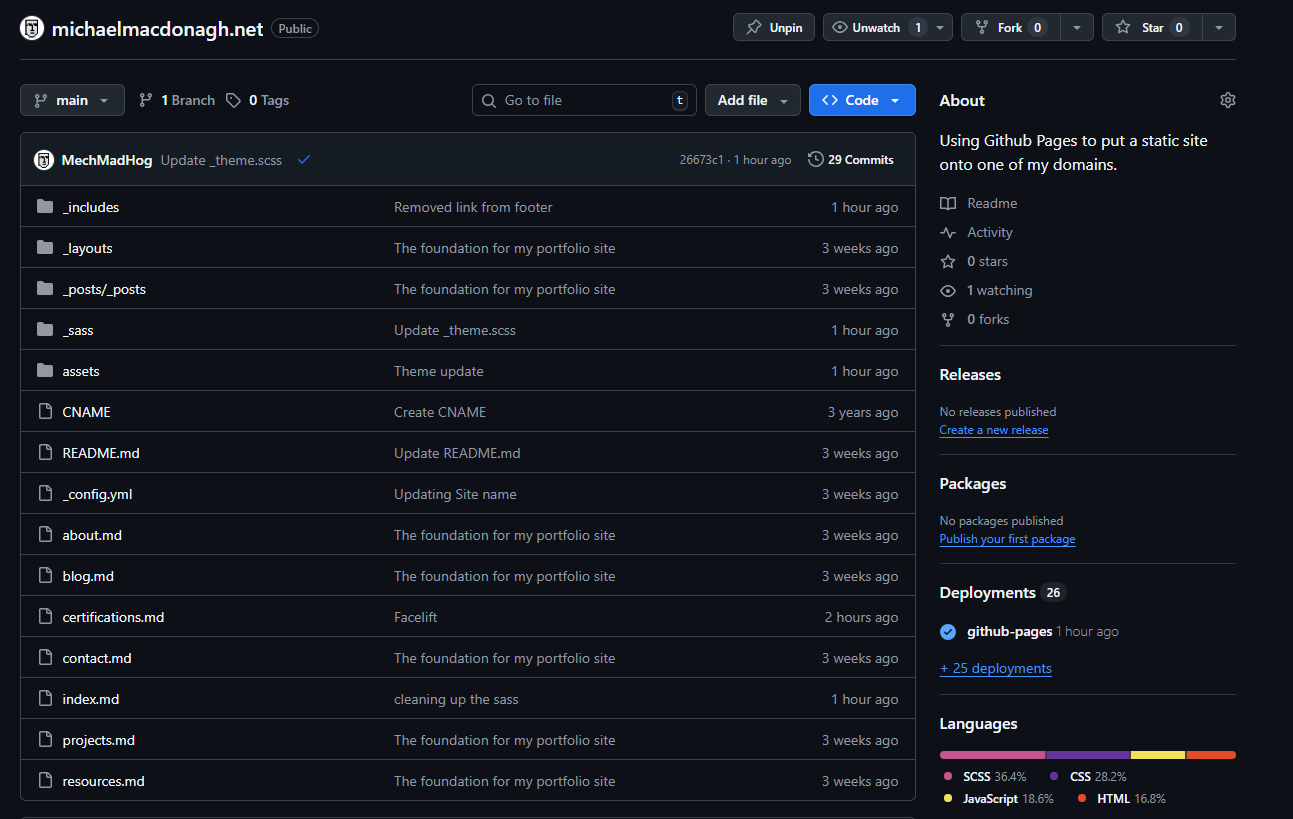The width and height of the screenshot is (1293, 819).
Task: Click the eye icon next to 1 watching
Action: 948,290
